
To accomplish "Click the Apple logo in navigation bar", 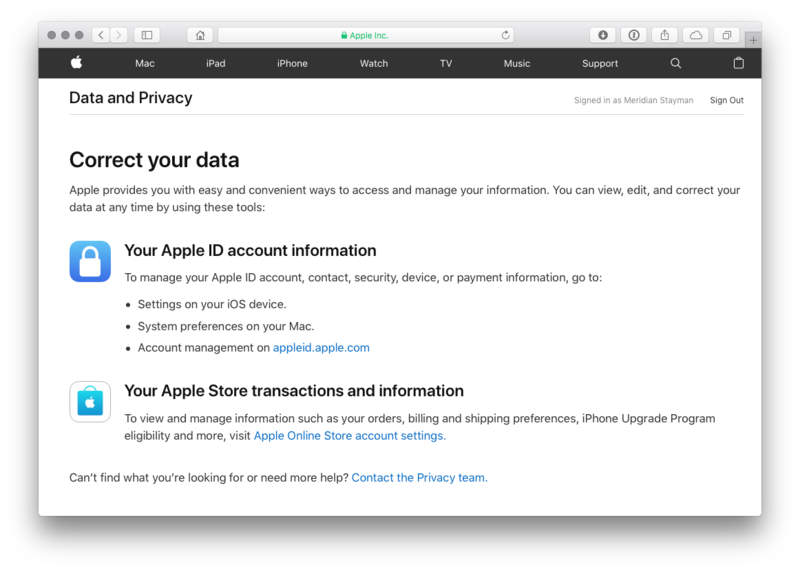I will click(76, 63).
